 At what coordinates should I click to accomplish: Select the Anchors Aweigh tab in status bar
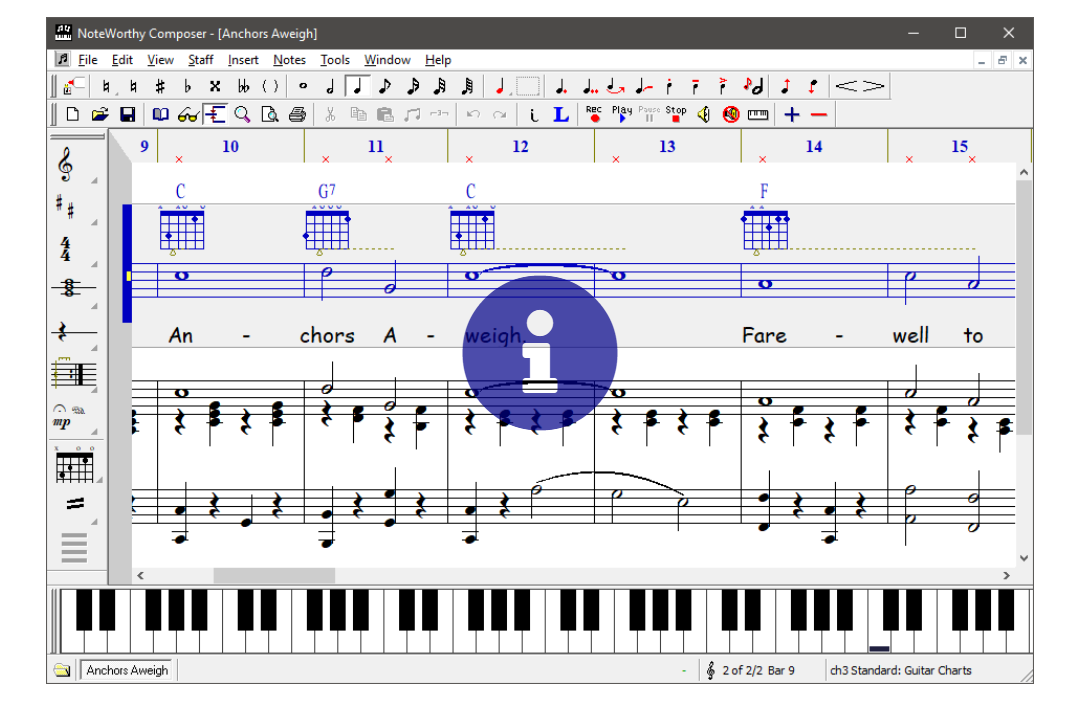coord(127,670)
